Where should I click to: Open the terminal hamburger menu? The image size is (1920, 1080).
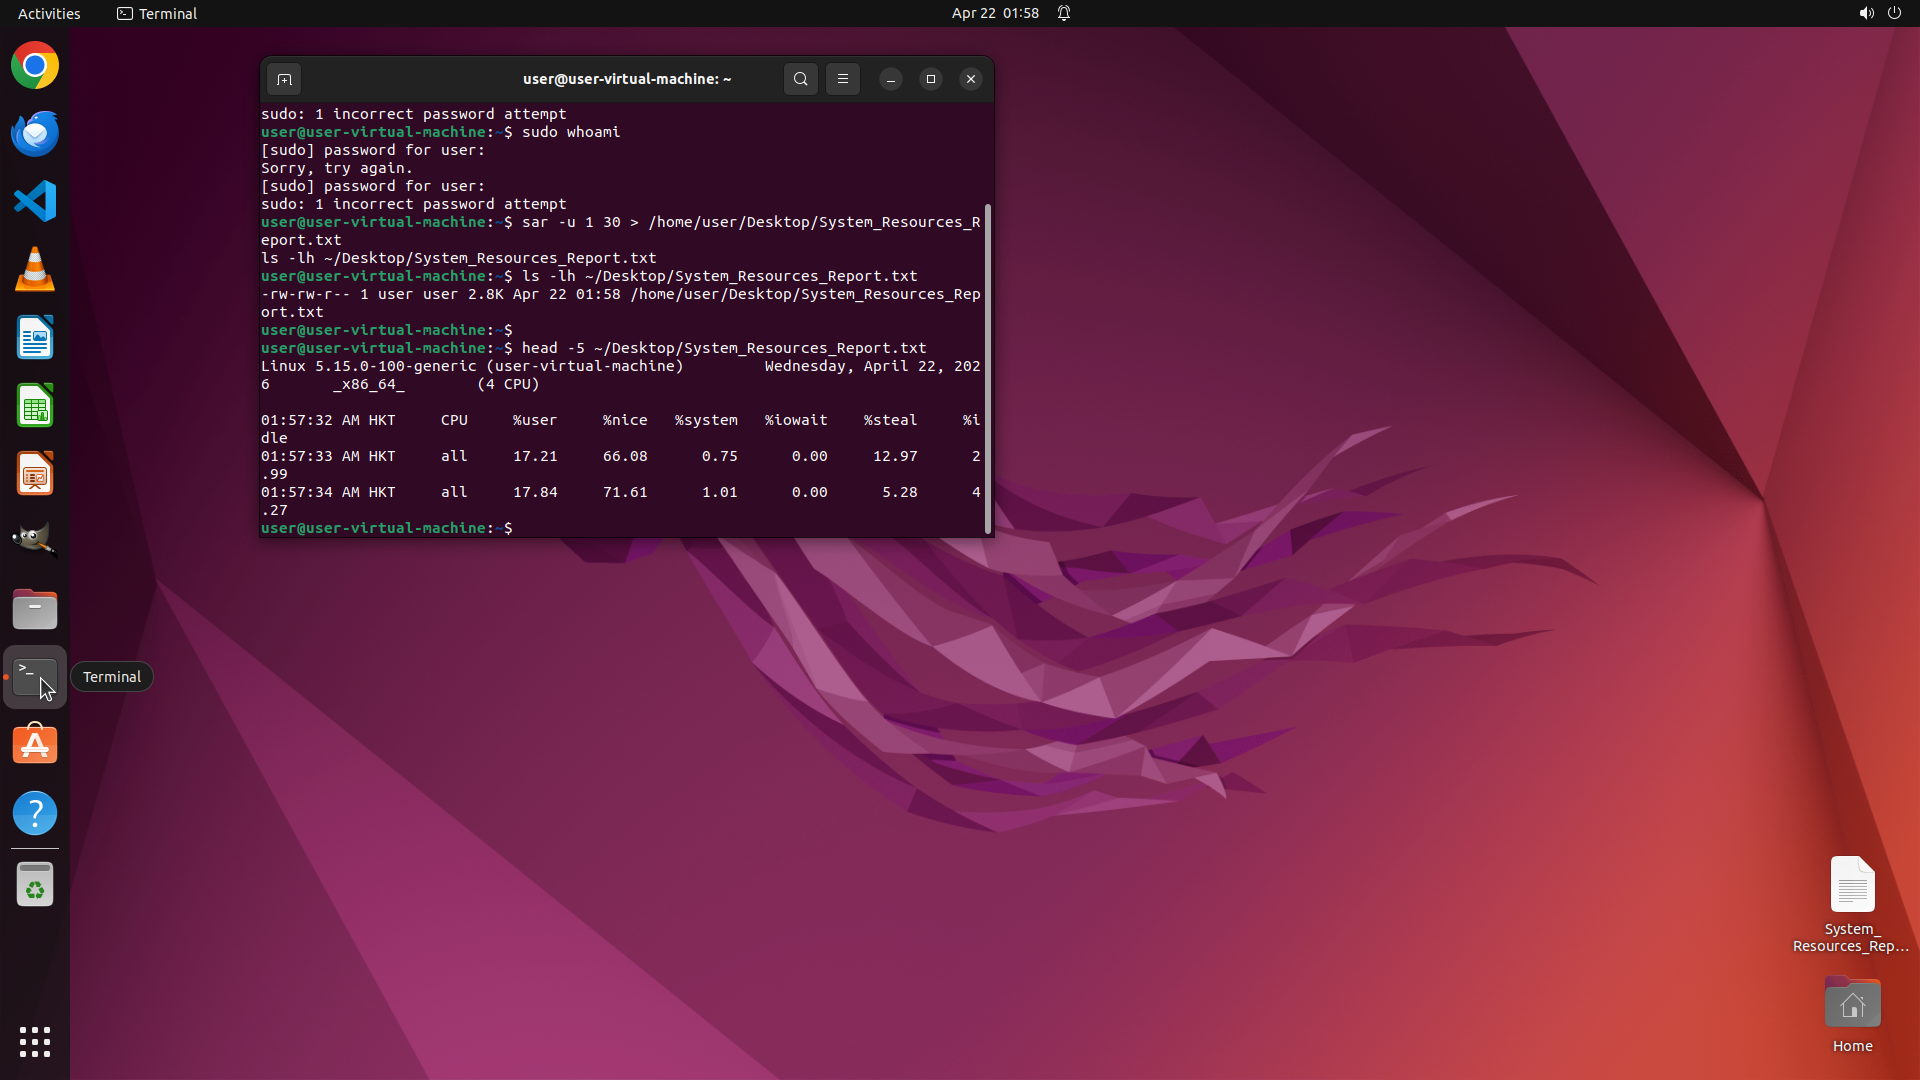point(843,79)
